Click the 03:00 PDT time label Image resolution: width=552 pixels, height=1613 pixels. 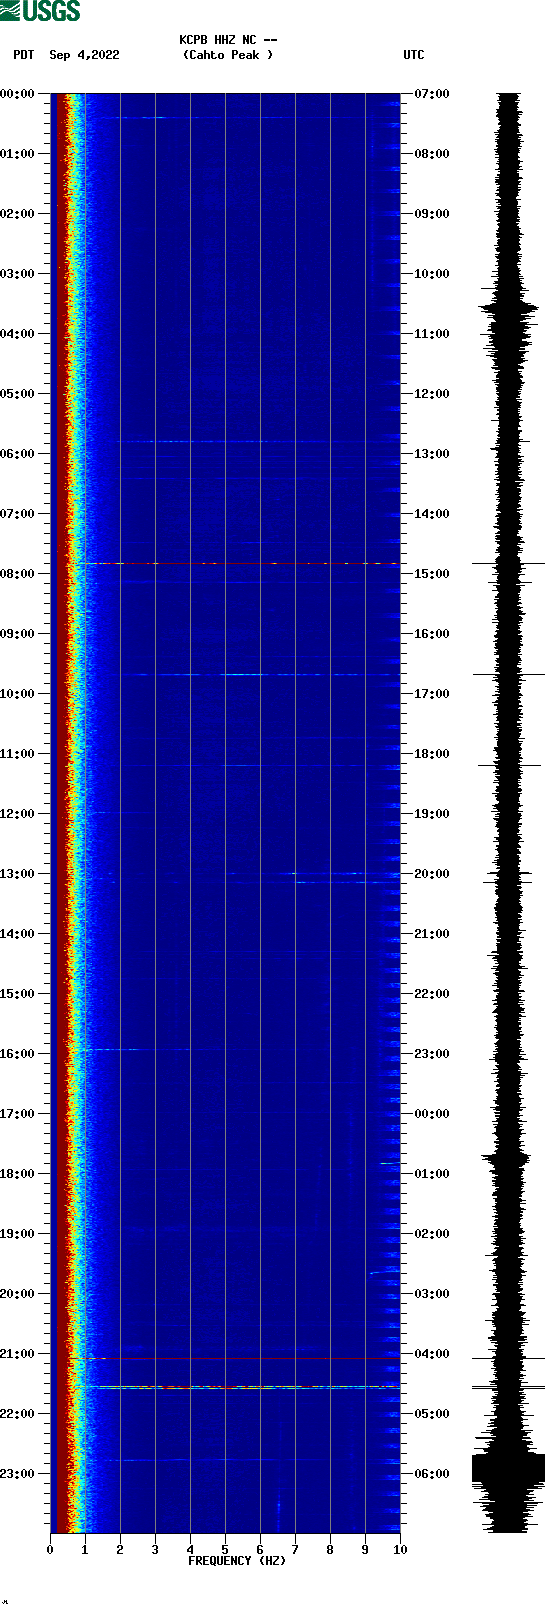(x=18, y=274)
